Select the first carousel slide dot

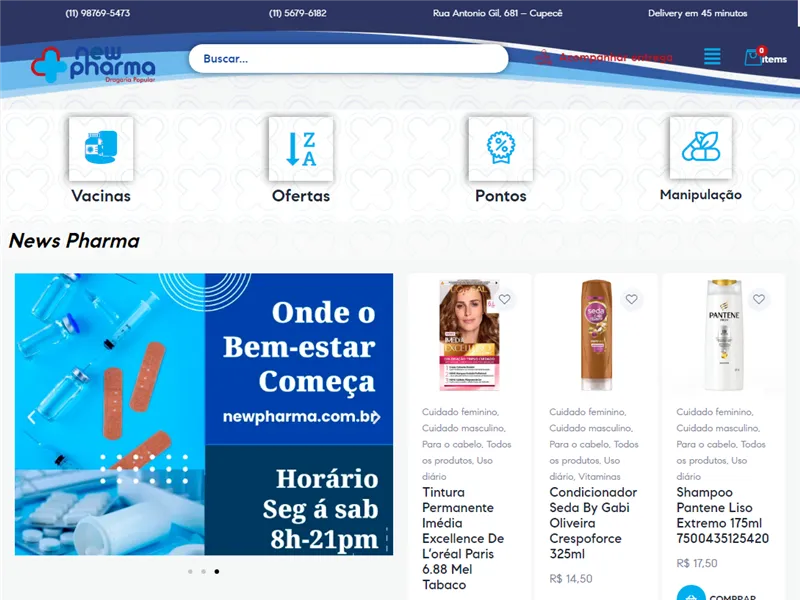pyautogui.click(x=189, y=571)
